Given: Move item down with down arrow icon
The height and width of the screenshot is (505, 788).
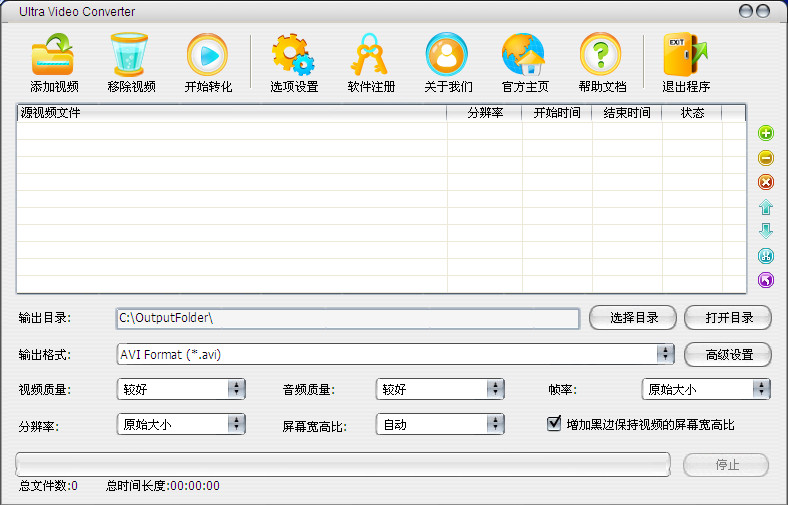Looking at the screenshot, I should [765, 231].
